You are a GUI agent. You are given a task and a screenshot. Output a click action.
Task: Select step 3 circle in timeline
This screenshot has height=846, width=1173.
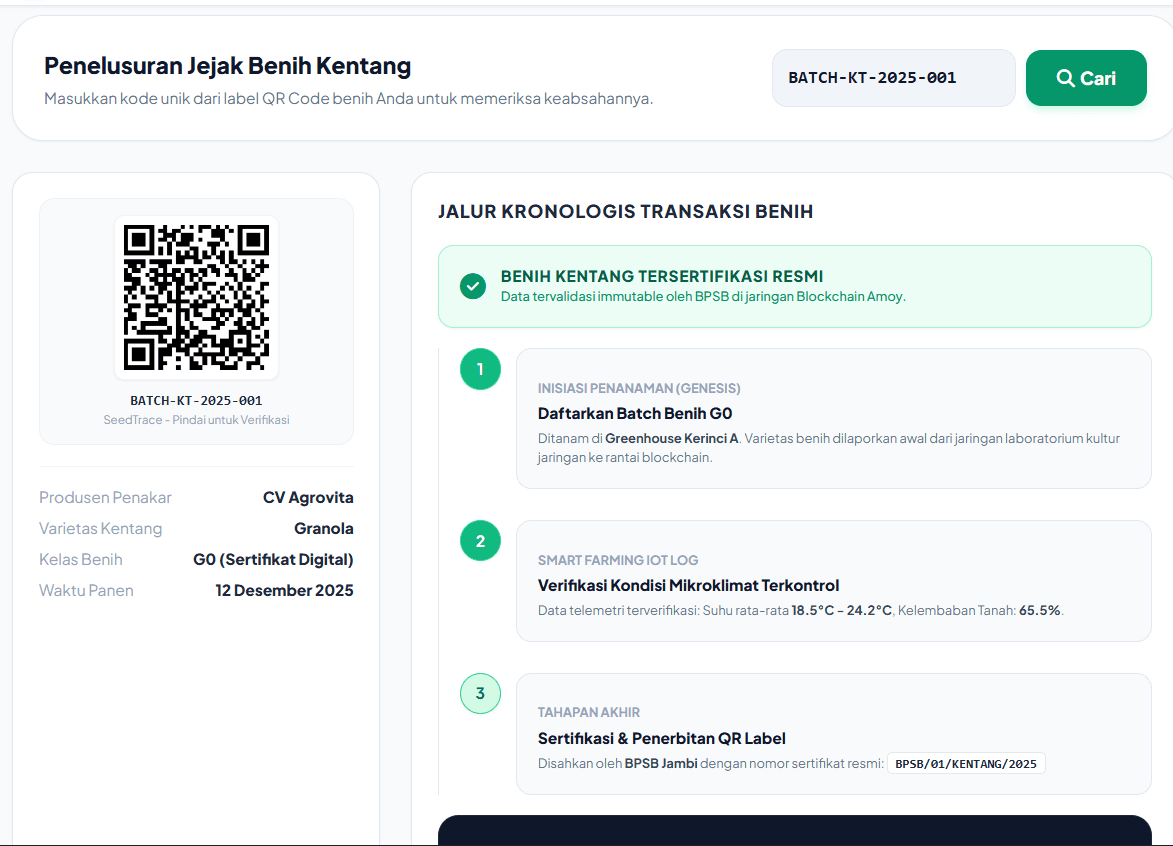480,693
